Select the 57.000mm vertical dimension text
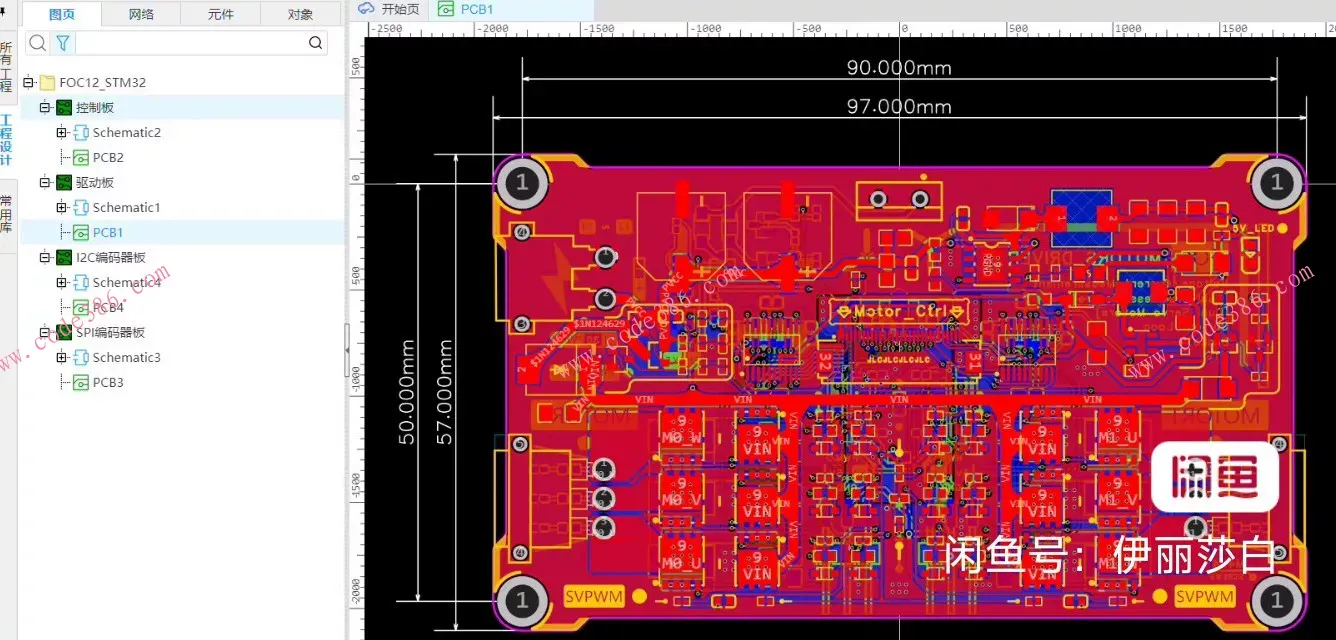Image resolution: width=1336 pixels, height=640 pixels. click(446, 392)
